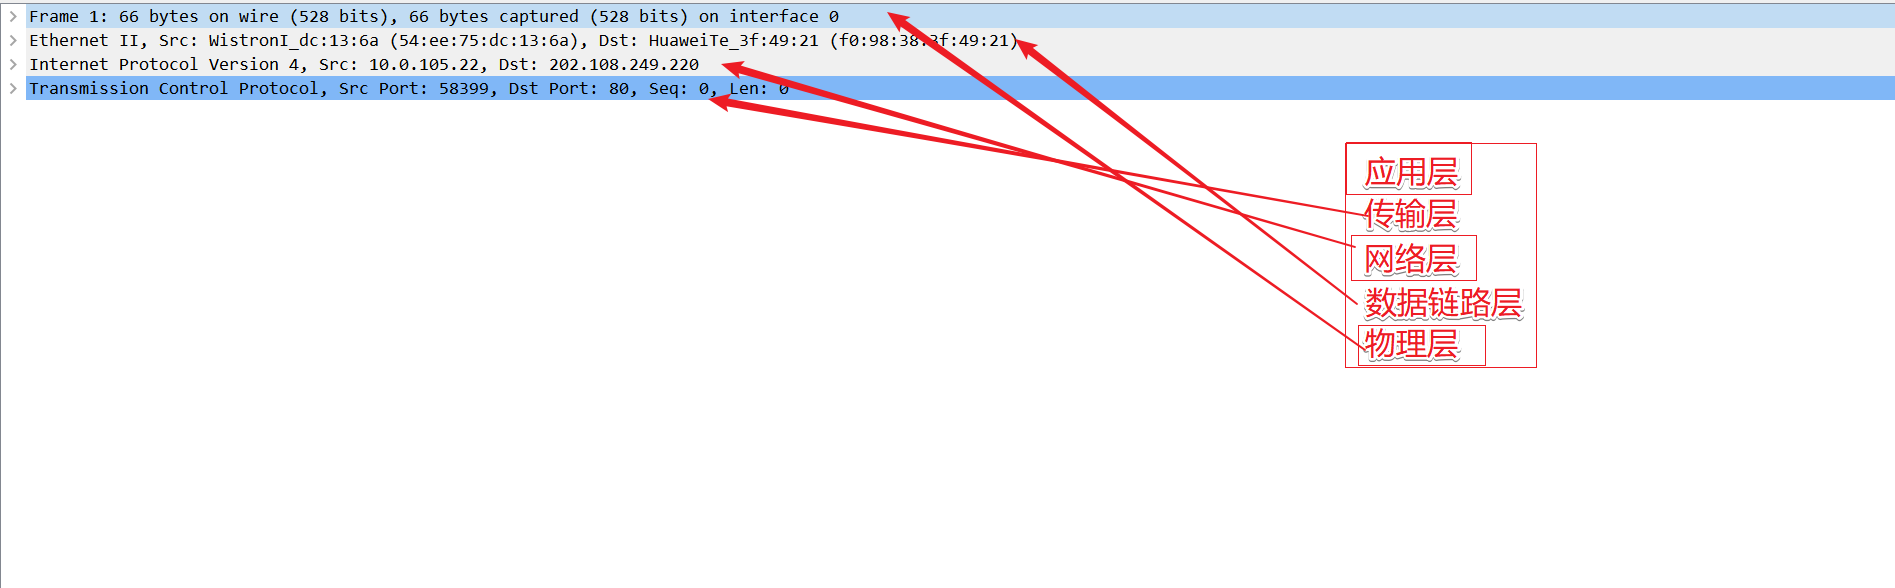Click the arrowhead pointing at Seq: 0

(x=724, y=102)
